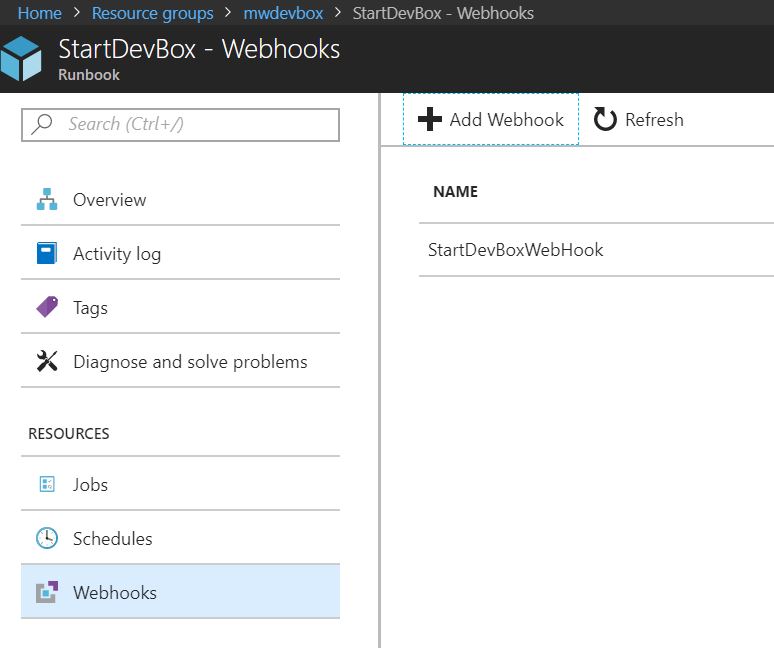
Task: Click the Jobs list icon
Action: tap(47, 484)
